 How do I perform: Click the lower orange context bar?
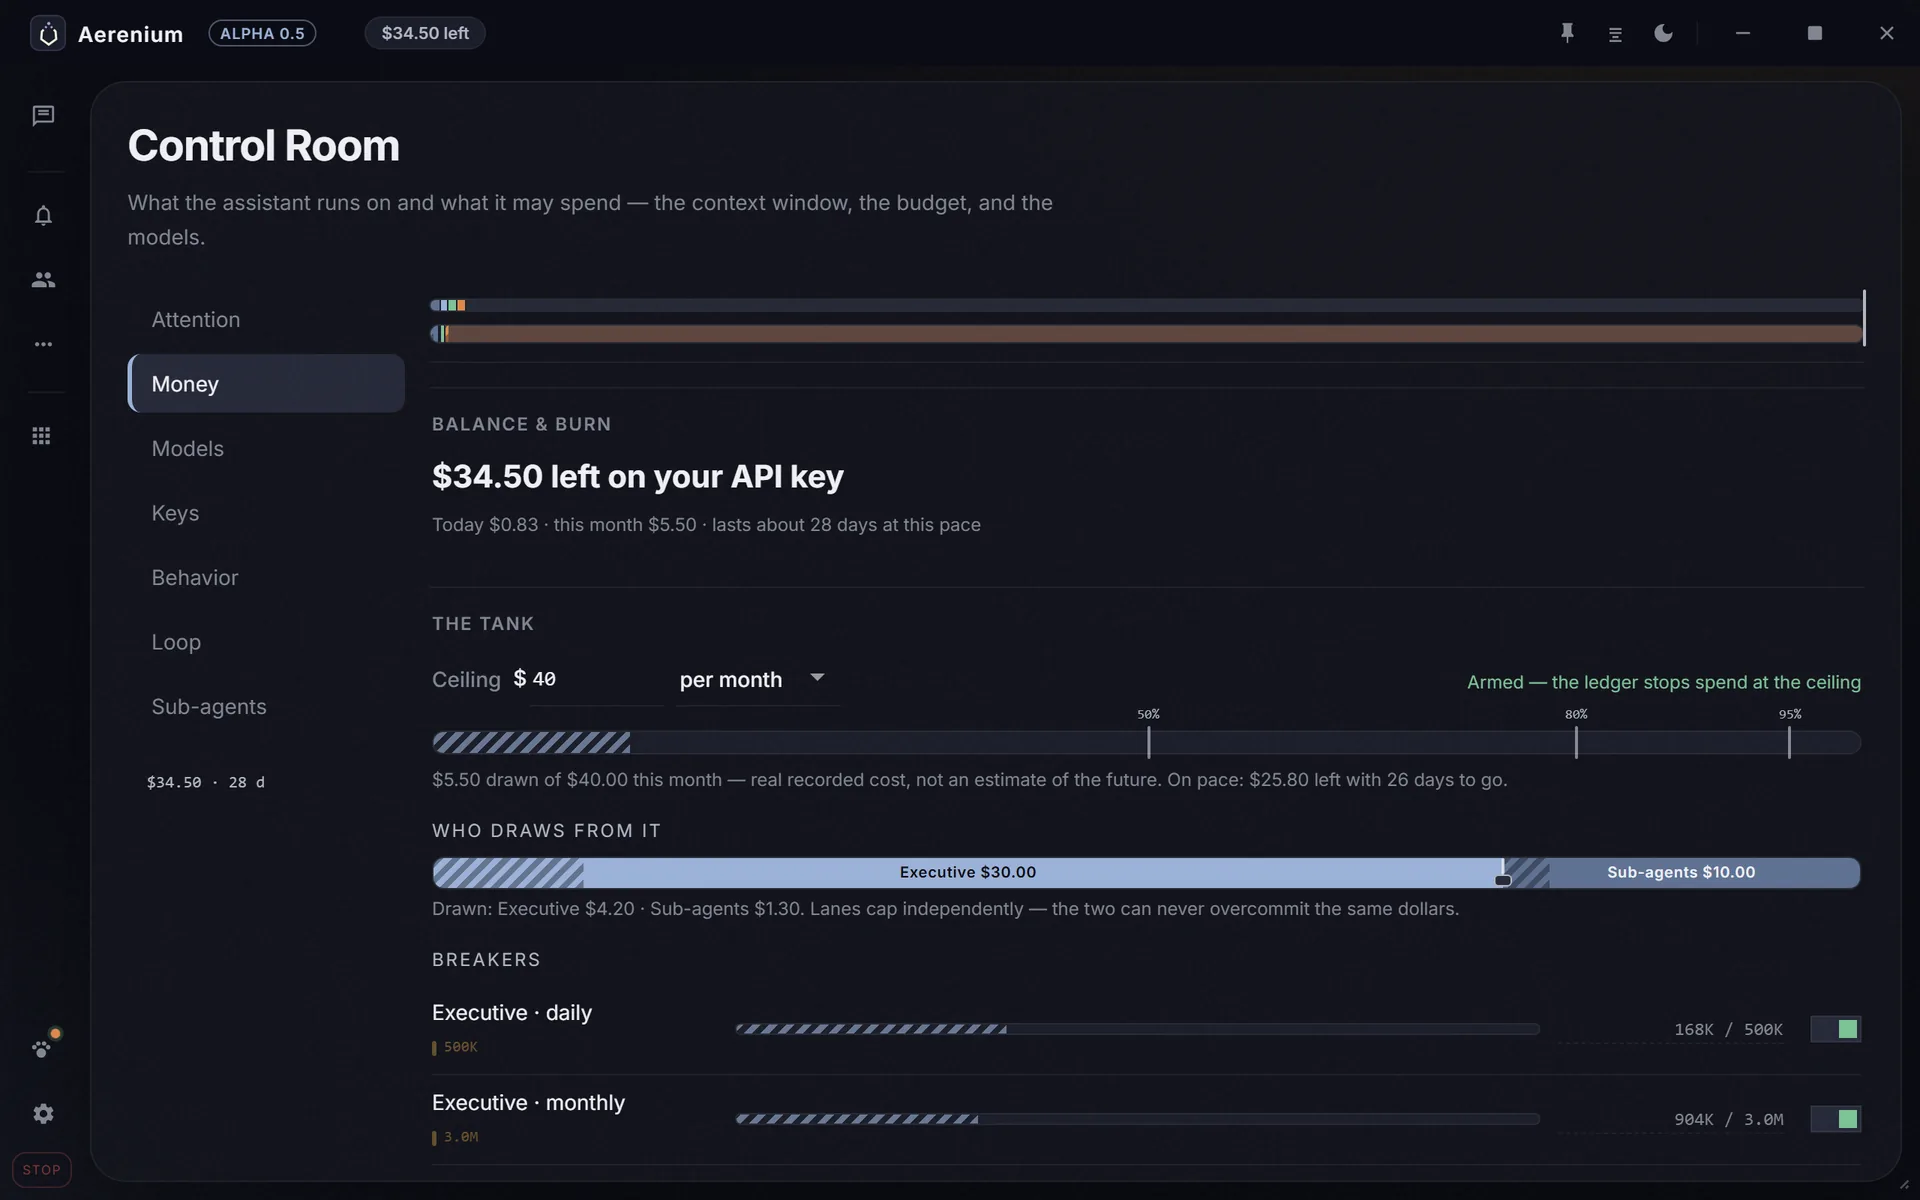tap(1146, 334)
